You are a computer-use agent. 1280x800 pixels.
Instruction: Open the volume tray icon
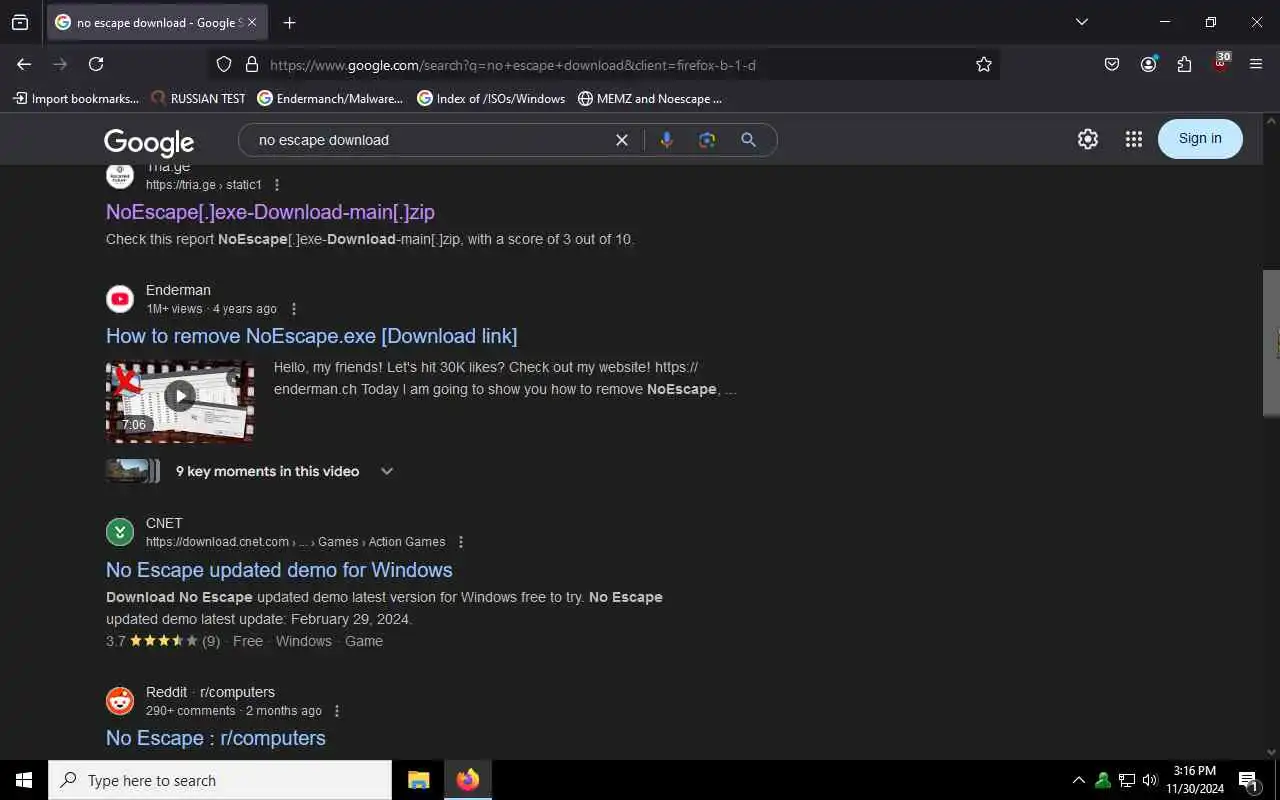point(1150,780)
